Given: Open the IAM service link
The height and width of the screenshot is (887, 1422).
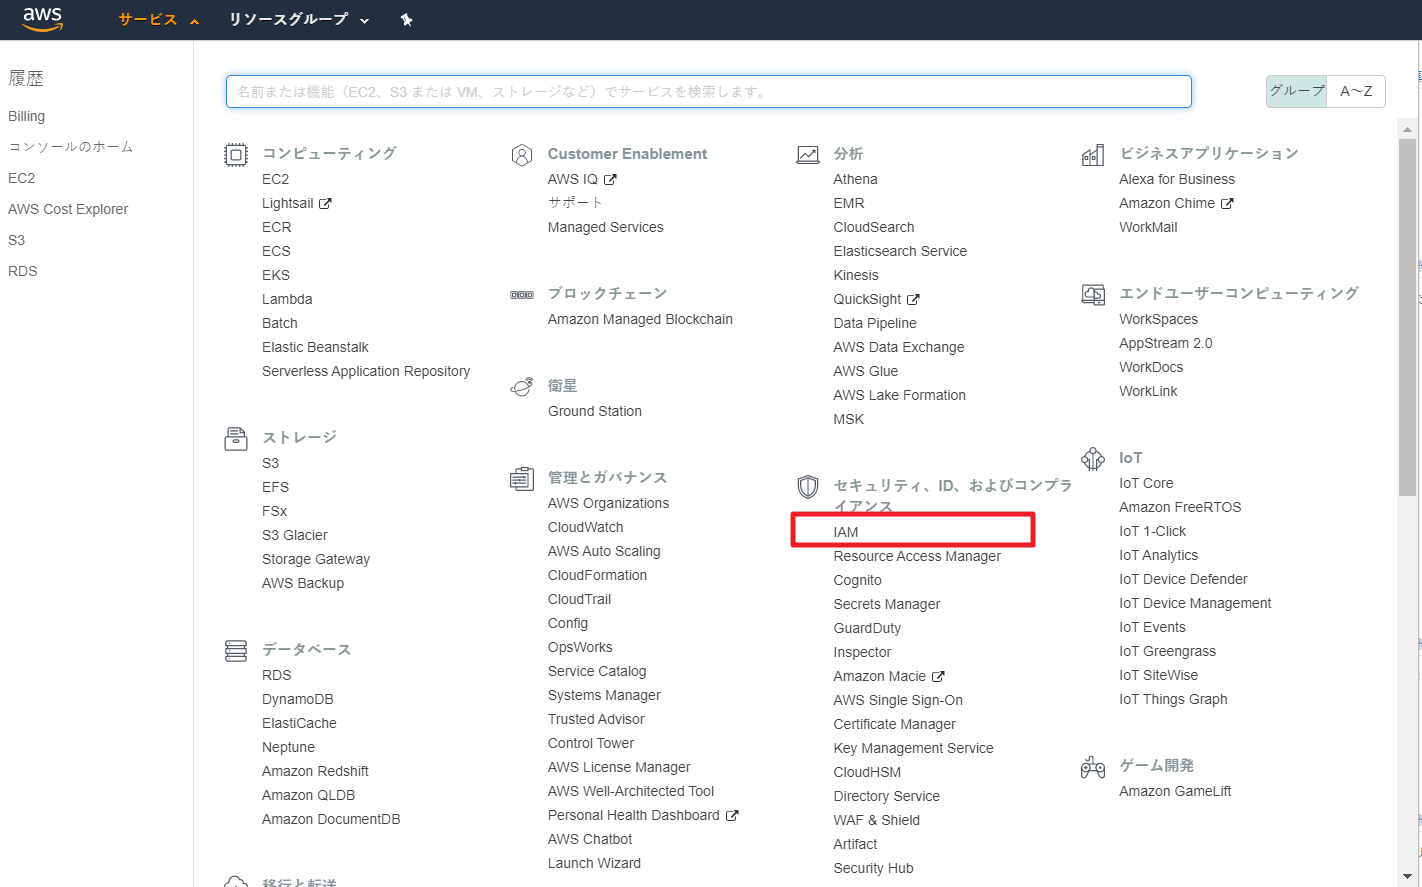Looking at the screenshot, I should pos(846,532).
